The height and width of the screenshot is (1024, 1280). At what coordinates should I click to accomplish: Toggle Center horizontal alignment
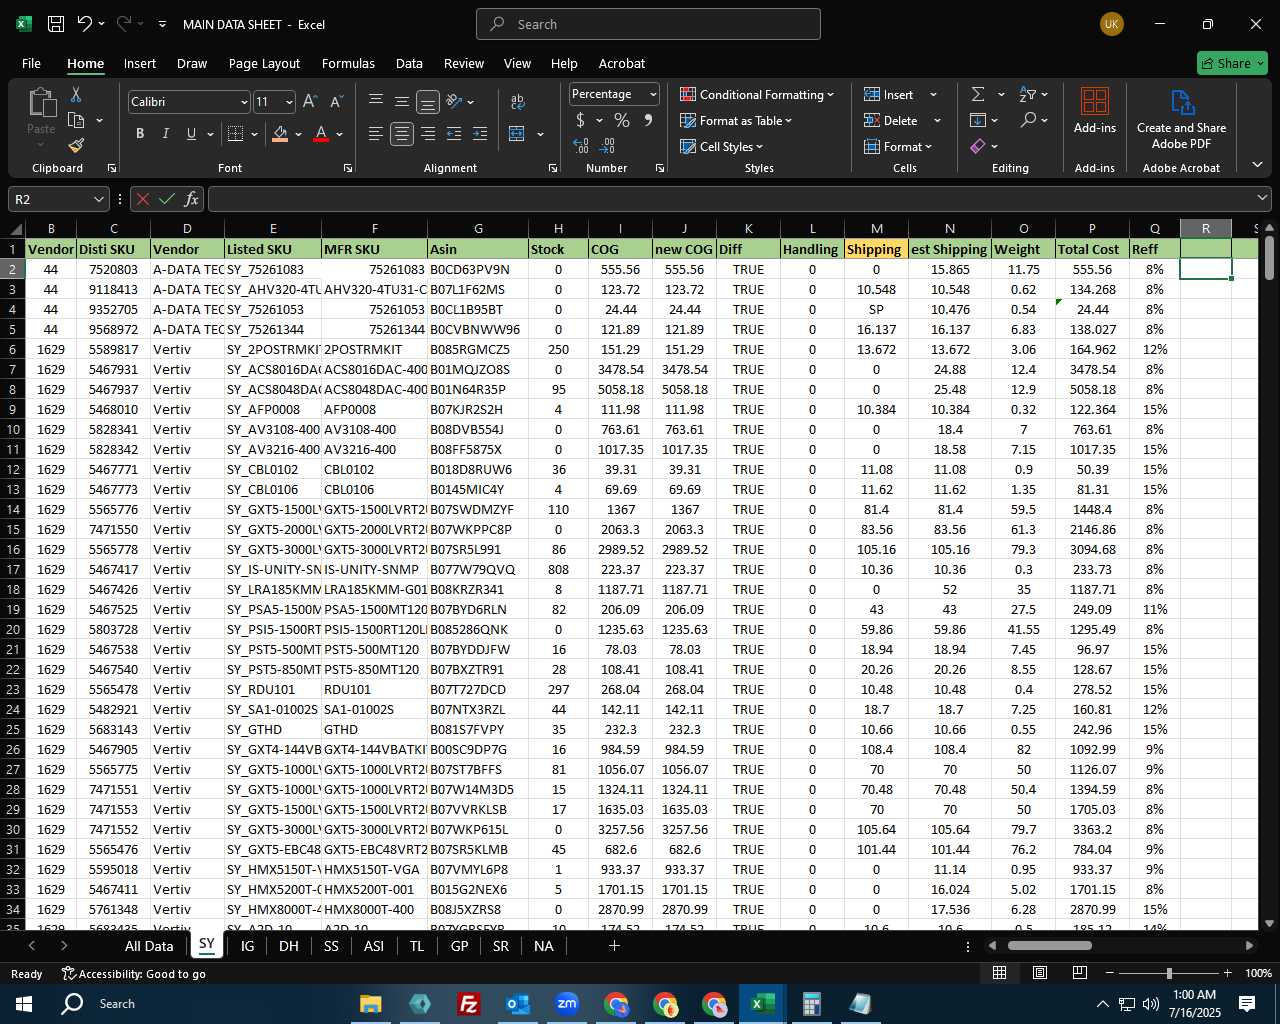[402, 134]
